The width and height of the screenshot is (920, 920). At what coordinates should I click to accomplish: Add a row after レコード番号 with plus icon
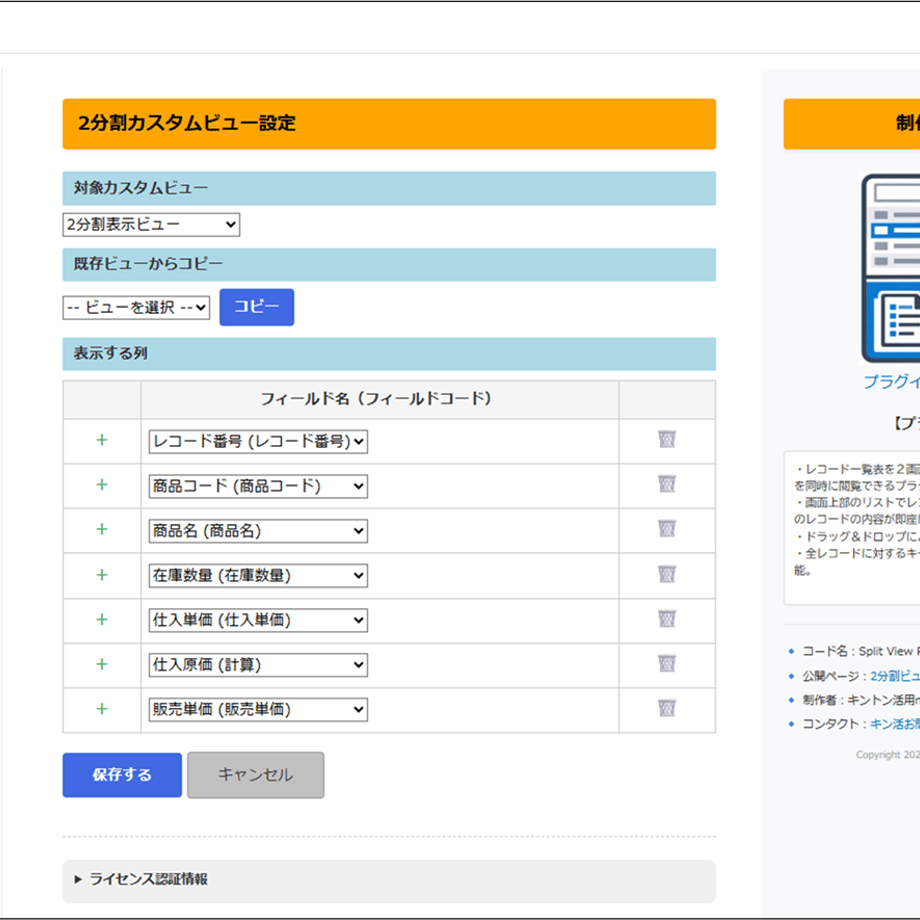(x=102, y=440)
